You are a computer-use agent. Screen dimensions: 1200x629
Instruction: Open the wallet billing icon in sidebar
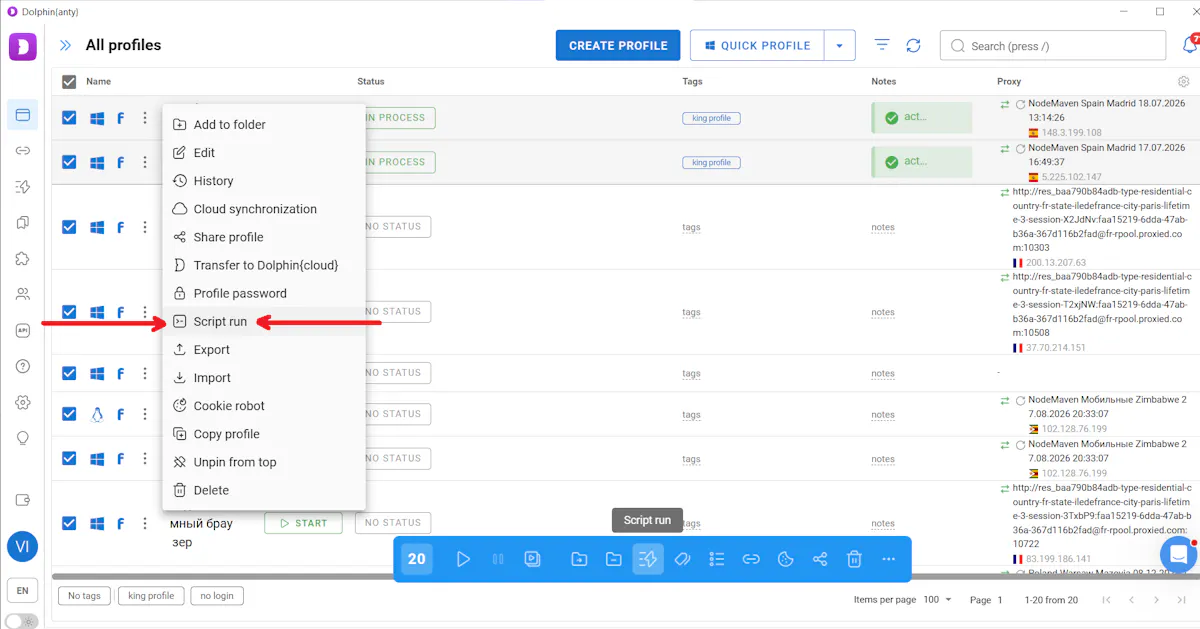(x=22, y=500)
